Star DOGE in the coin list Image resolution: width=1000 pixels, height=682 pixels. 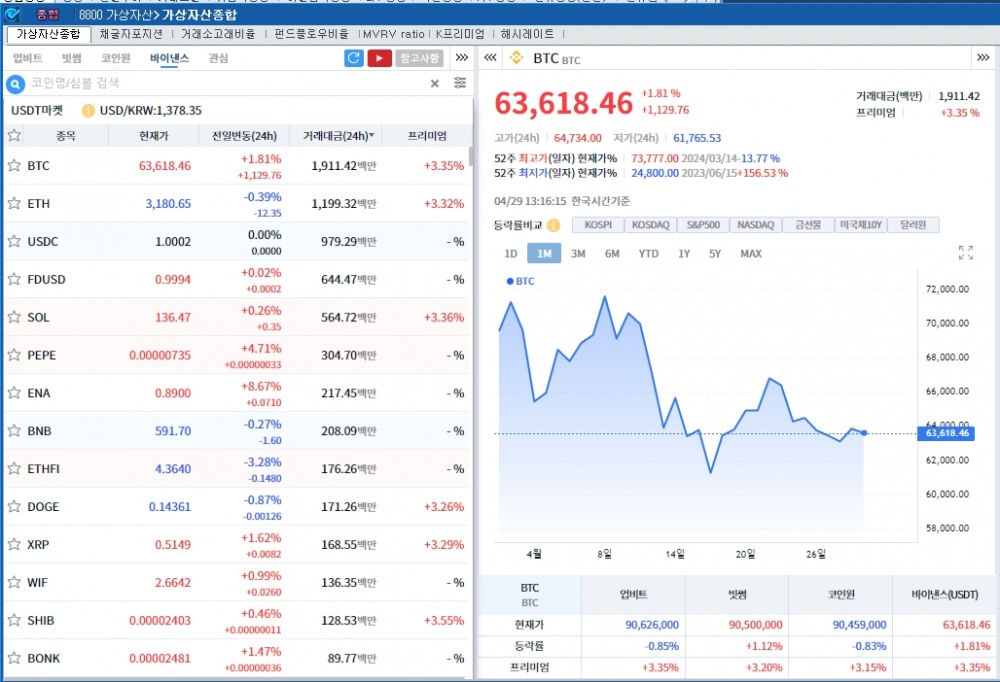pyautogui.click(x=15, y=507)
